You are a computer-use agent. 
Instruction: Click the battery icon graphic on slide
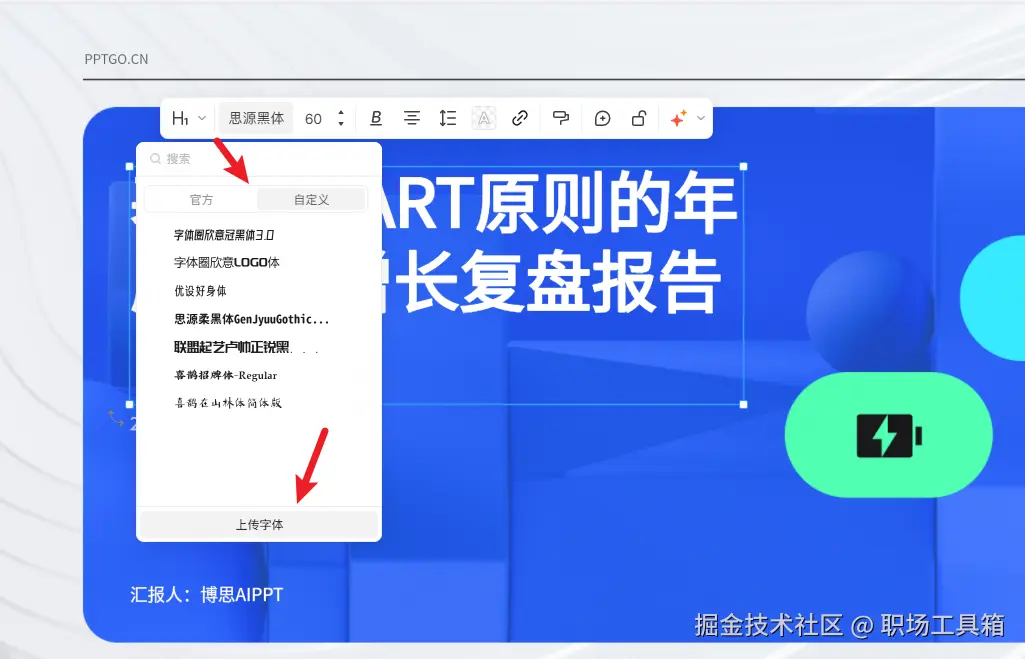click(x=889, y=435)
